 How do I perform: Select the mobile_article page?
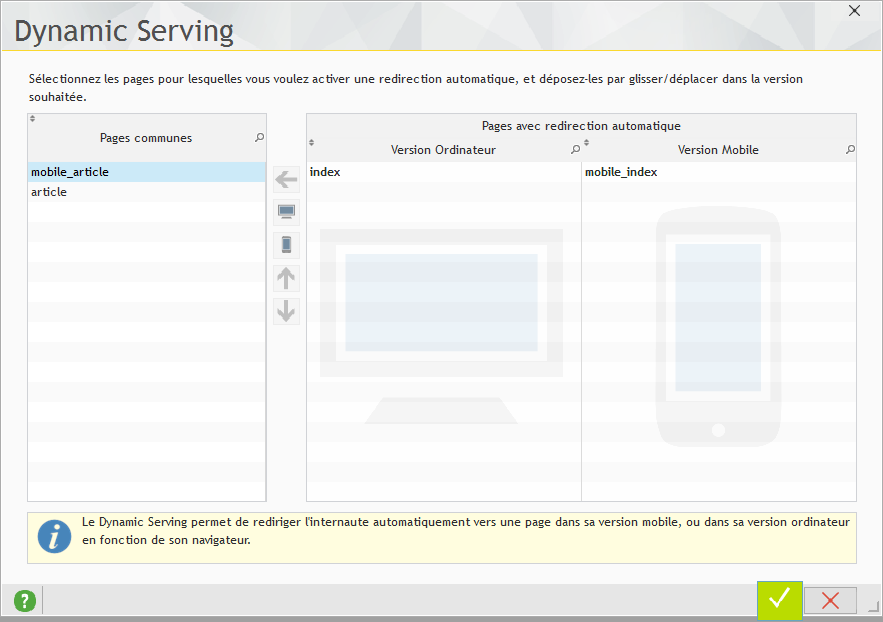70,172
